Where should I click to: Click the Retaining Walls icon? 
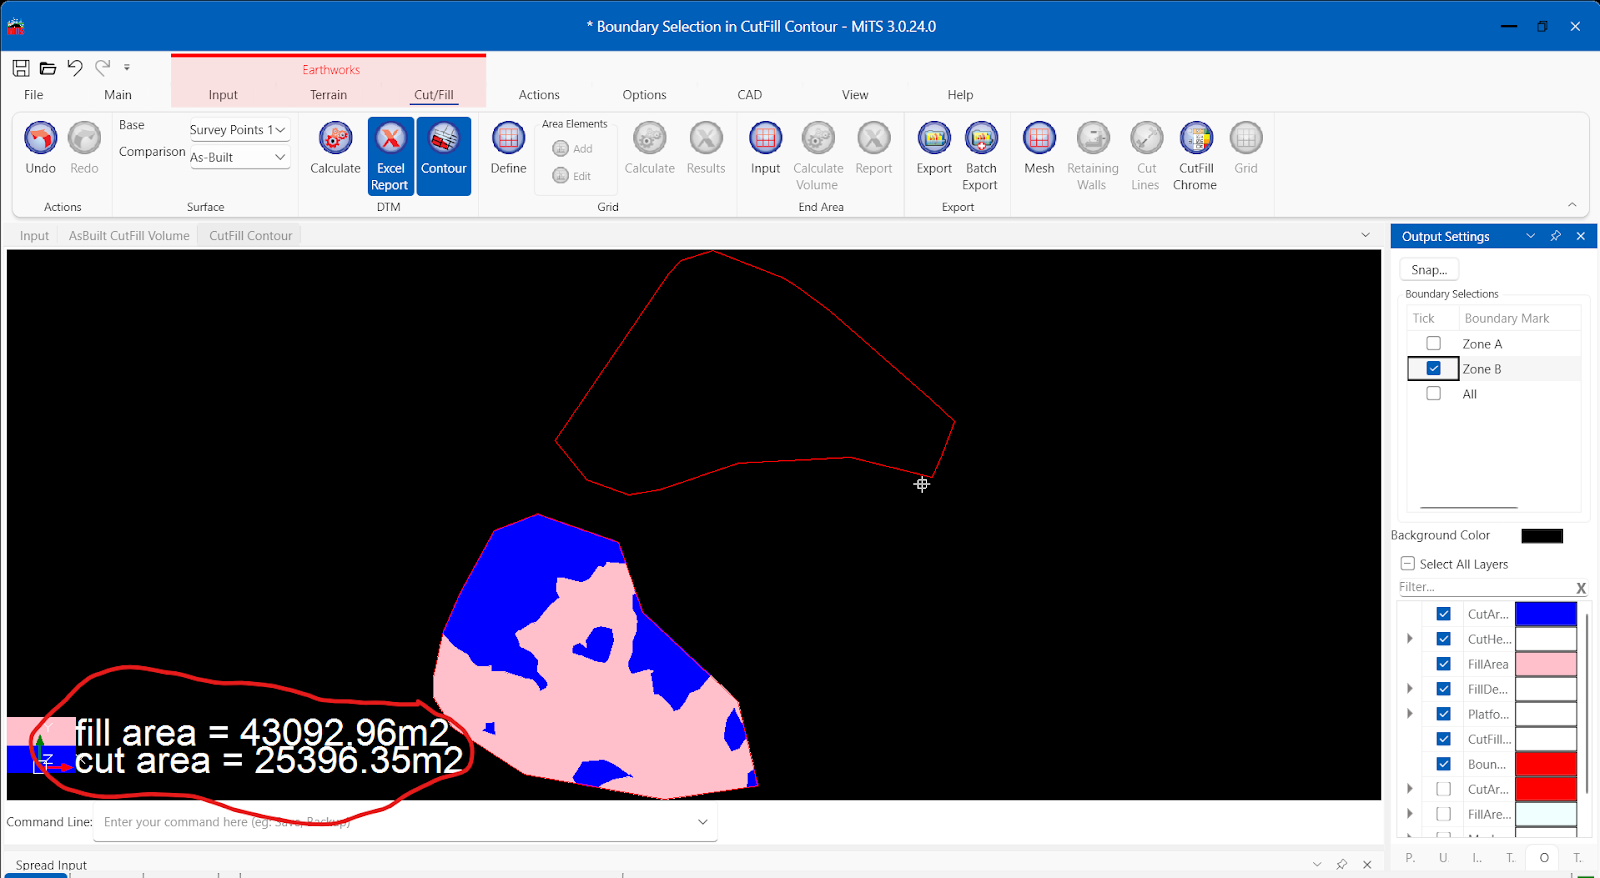click(1093, 138)
